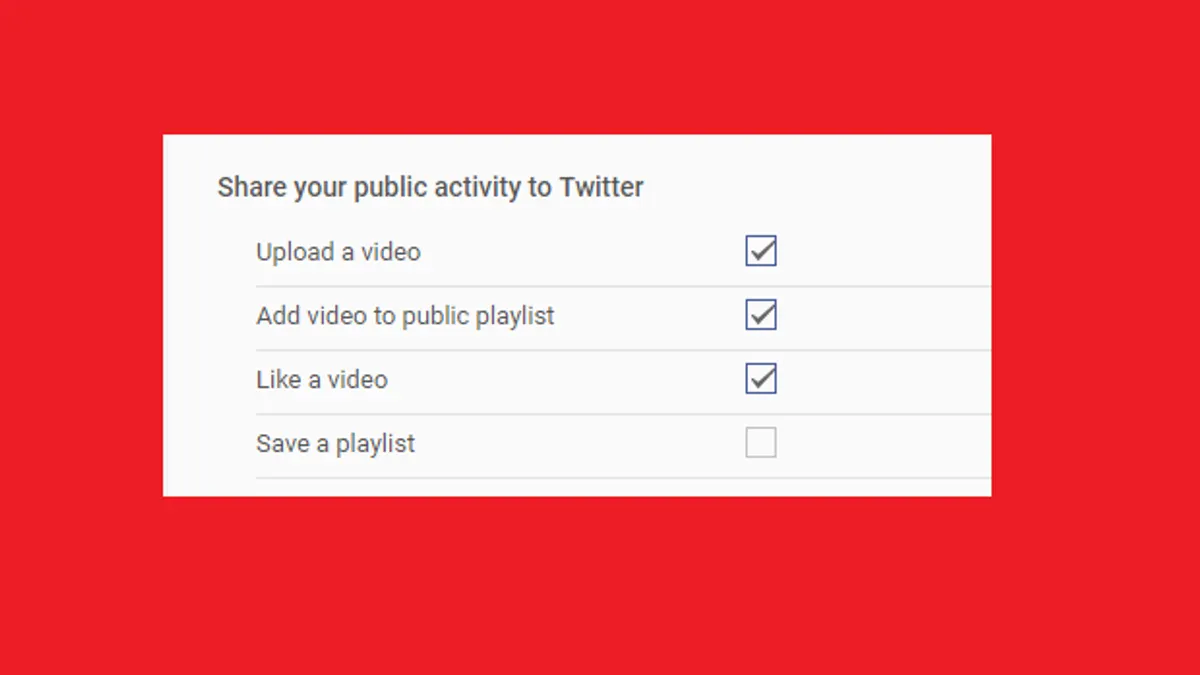Click the divider line under Save a playlist
Screen dimensions: 1200x675
click(x=623, y=478)
